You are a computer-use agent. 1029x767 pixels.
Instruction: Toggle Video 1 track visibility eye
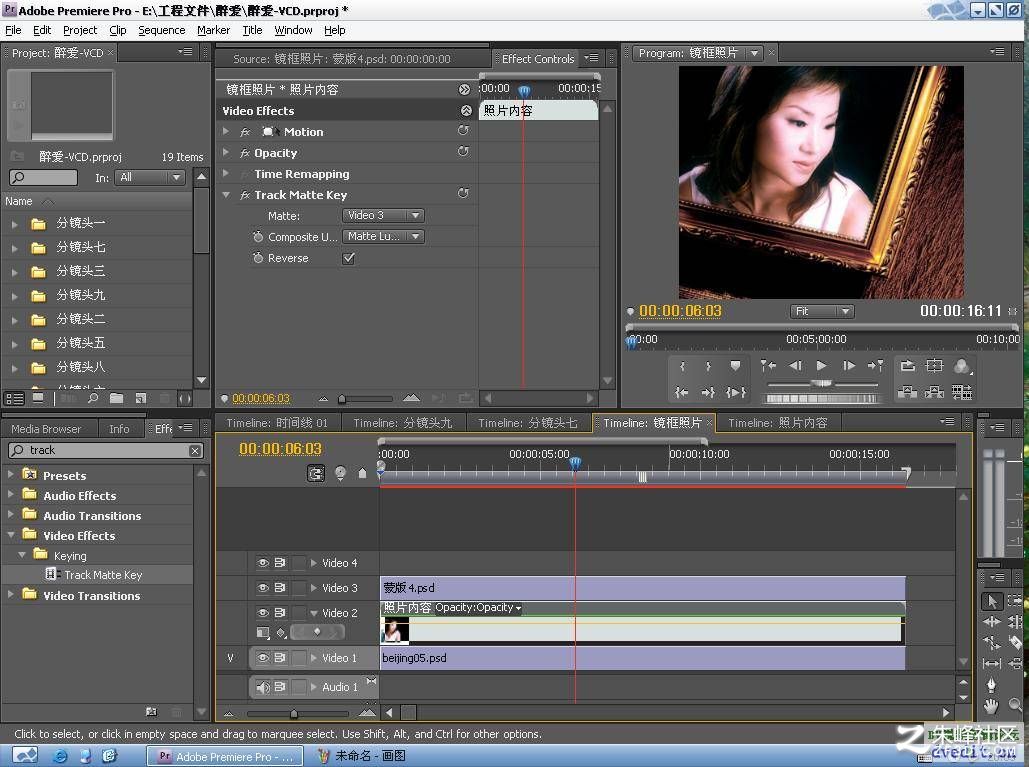point(262,657)
